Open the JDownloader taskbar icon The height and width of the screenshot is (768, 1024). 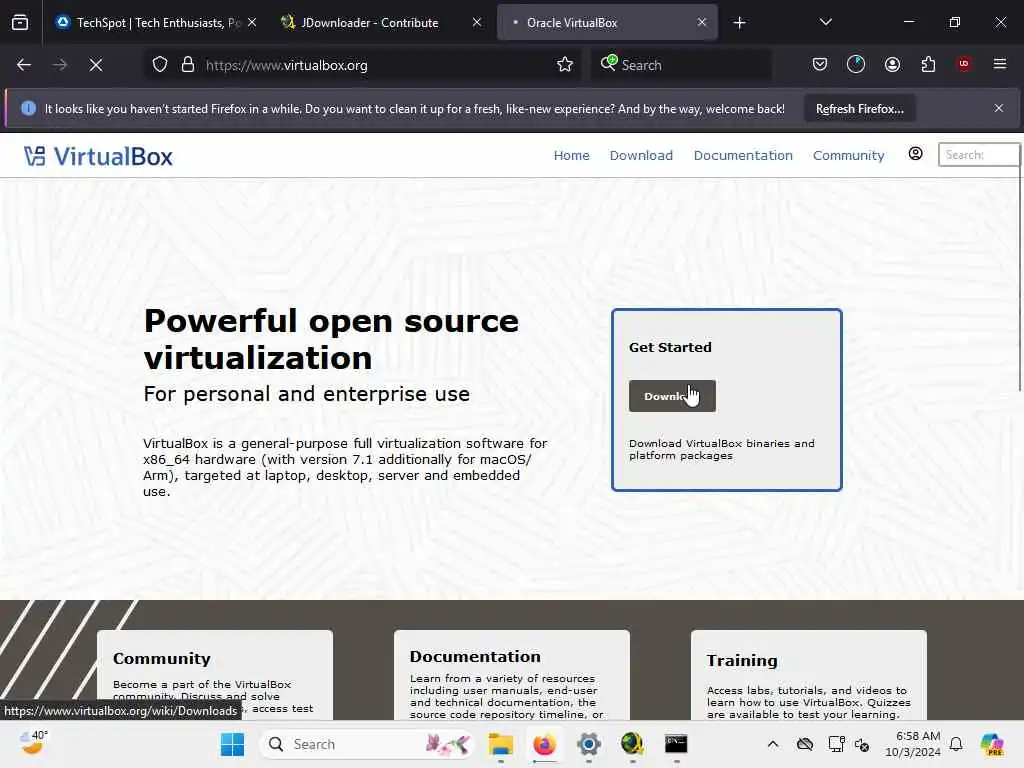coord(632,744)
